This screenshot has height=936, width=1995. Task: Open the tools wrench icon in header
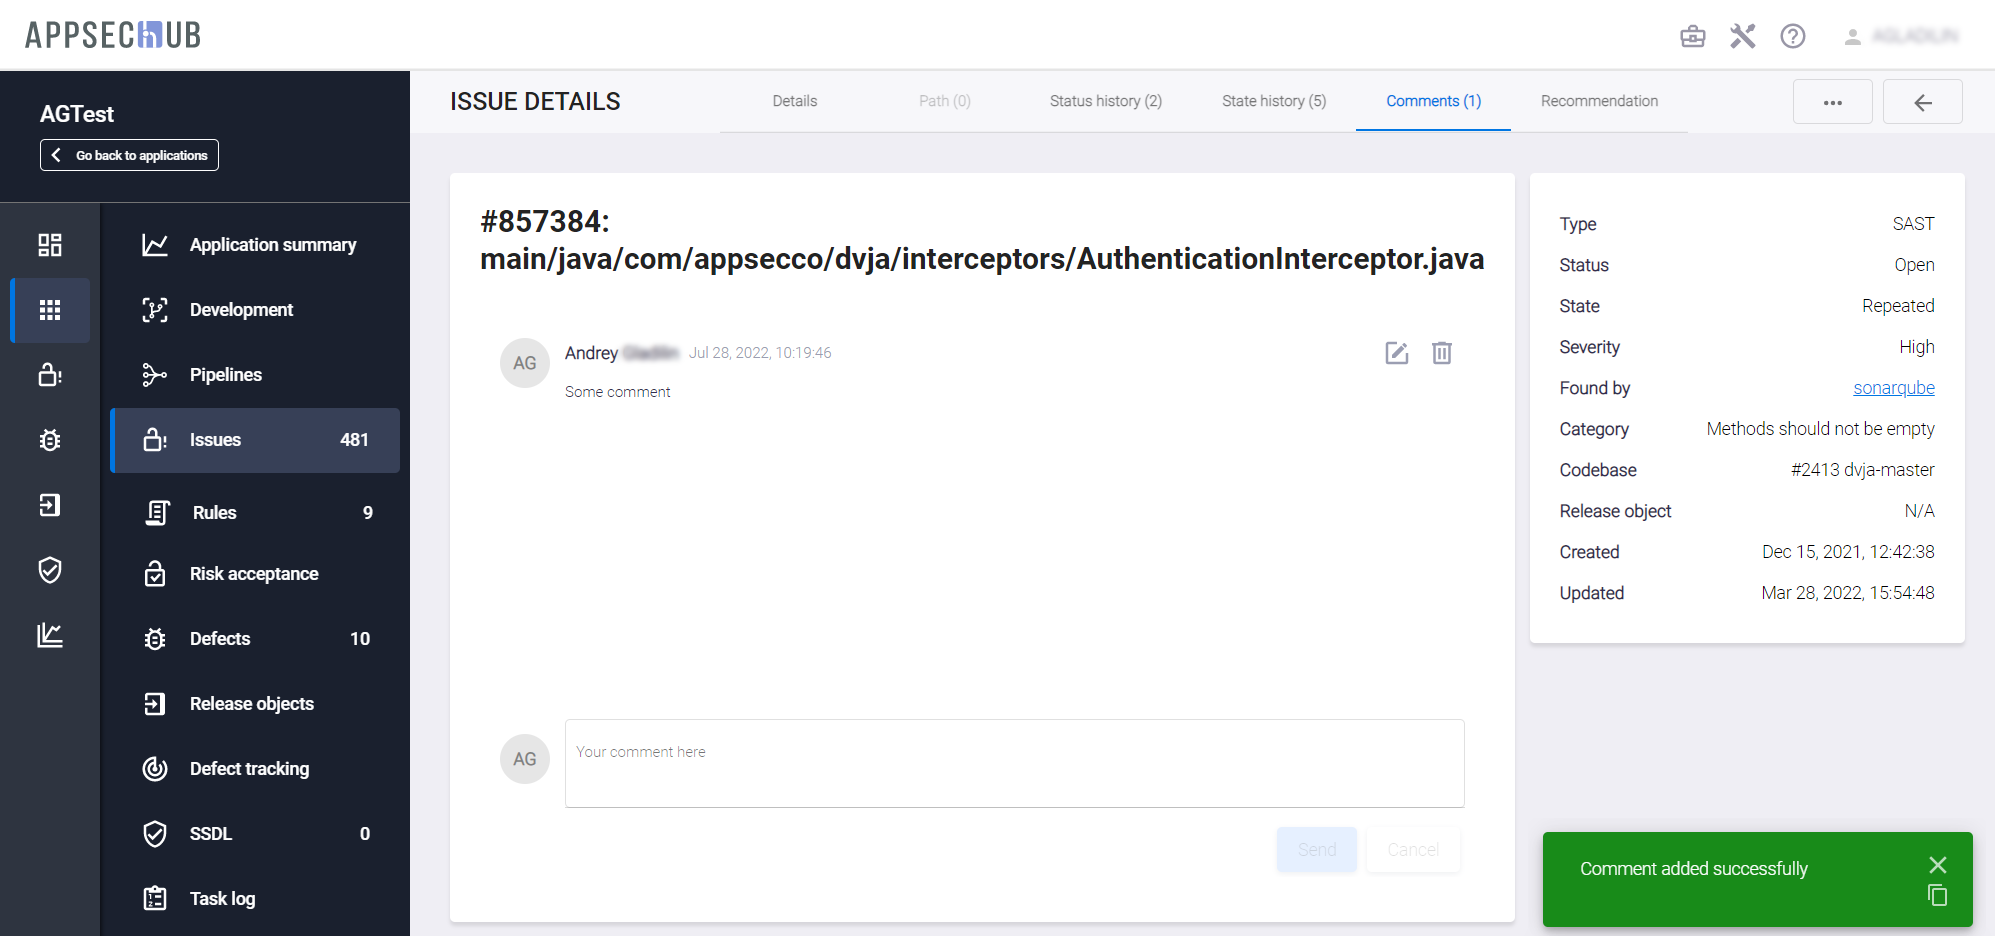pos(1742,37)
